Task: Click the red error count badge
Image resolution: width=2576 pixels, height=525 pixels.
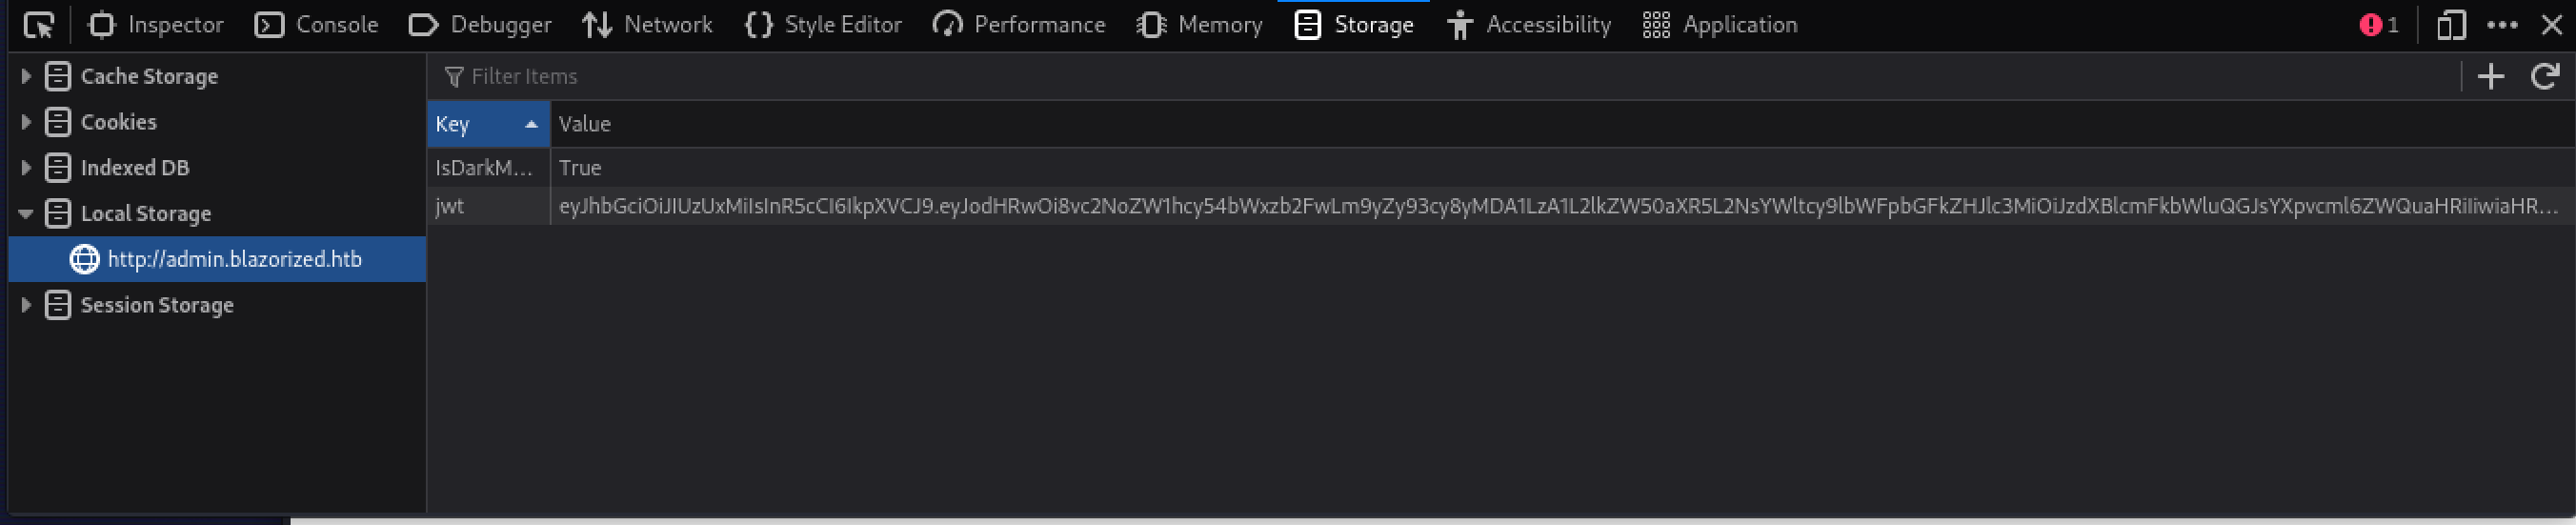Action: pos(2379,25)
